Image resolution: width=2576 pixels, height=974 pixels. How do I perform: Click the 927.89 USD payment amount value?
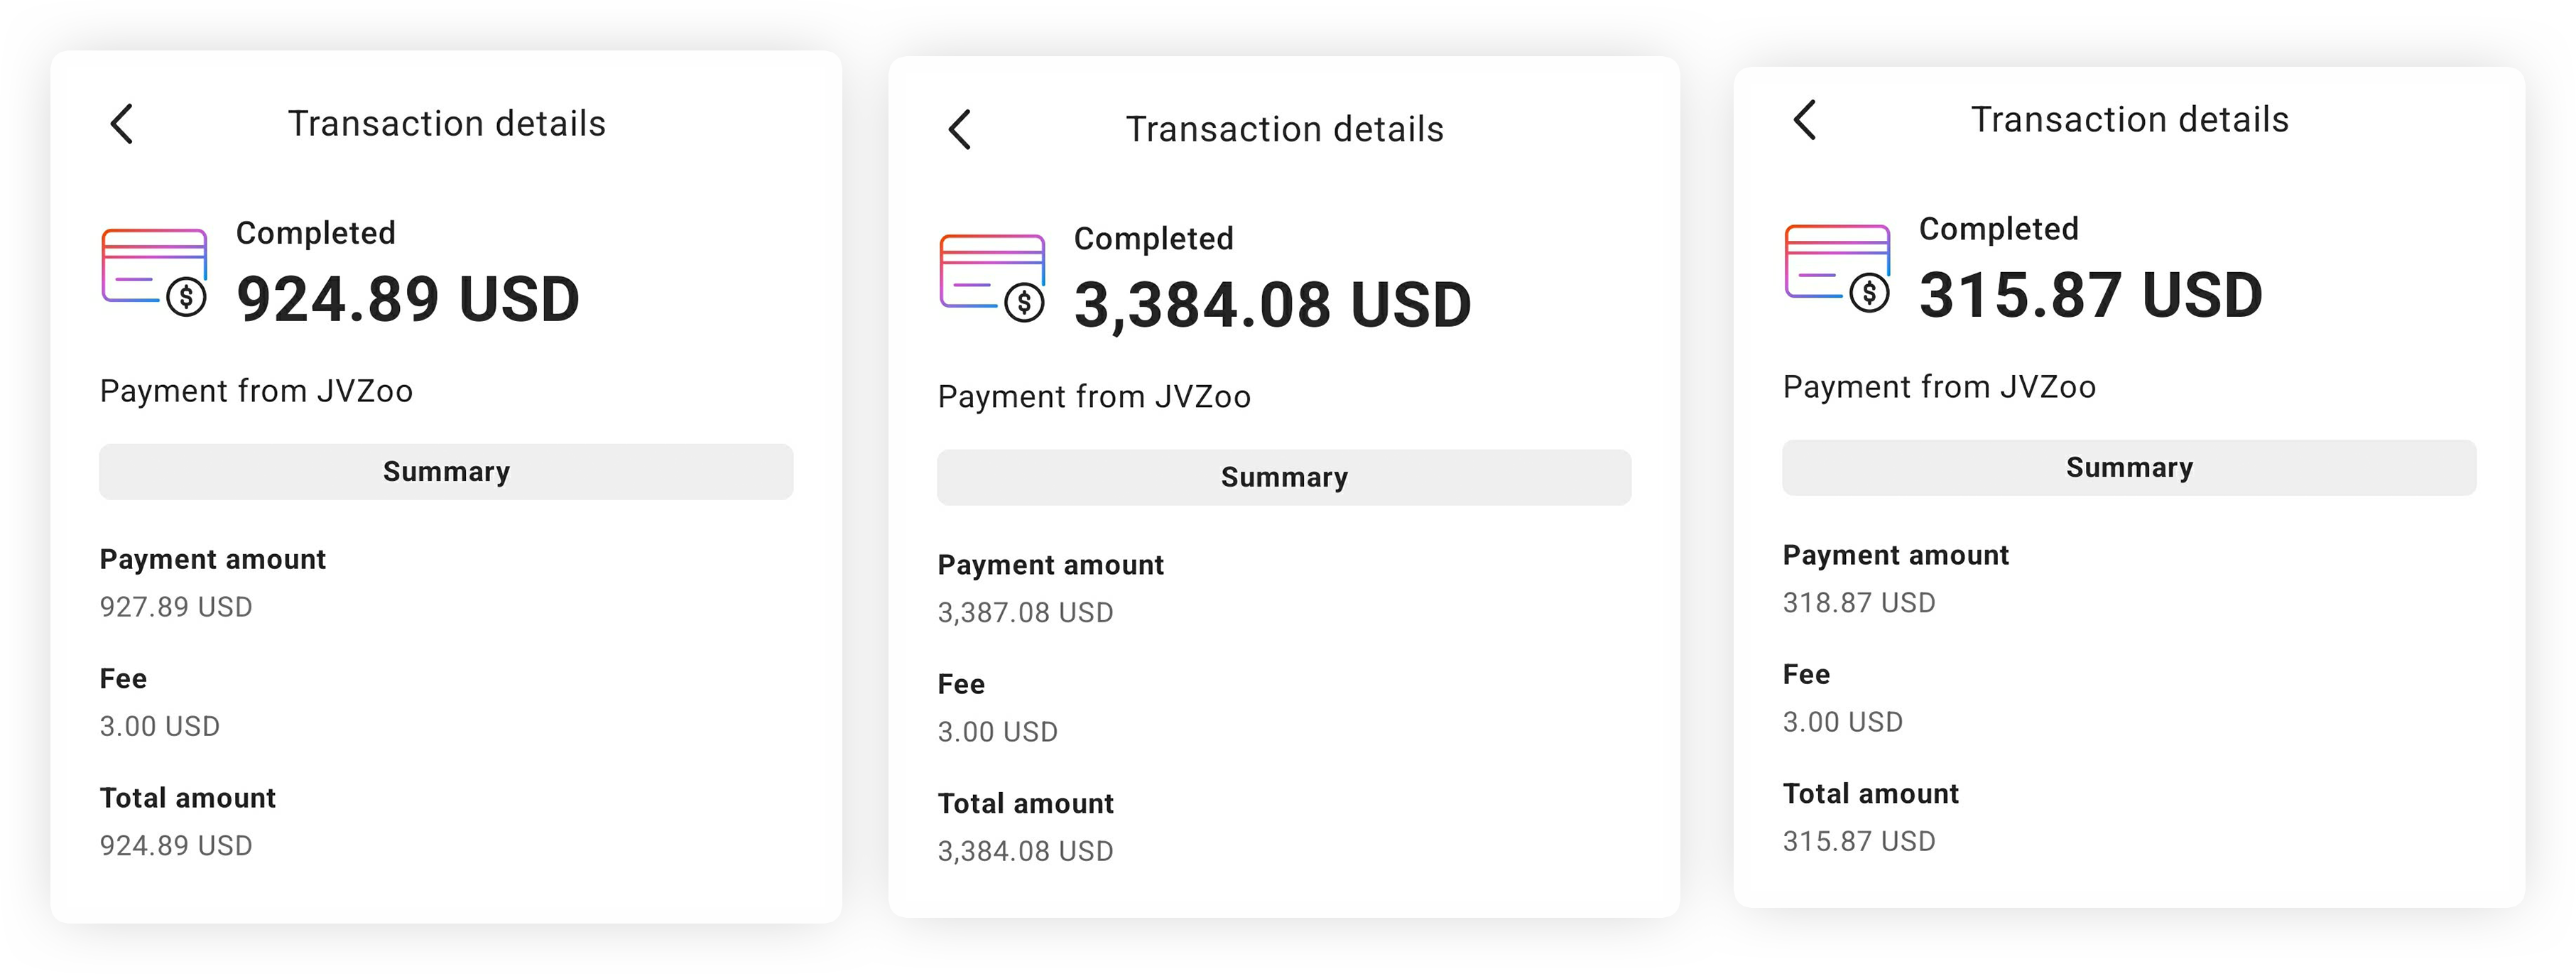pyautogui.click(x=176, y=607)
